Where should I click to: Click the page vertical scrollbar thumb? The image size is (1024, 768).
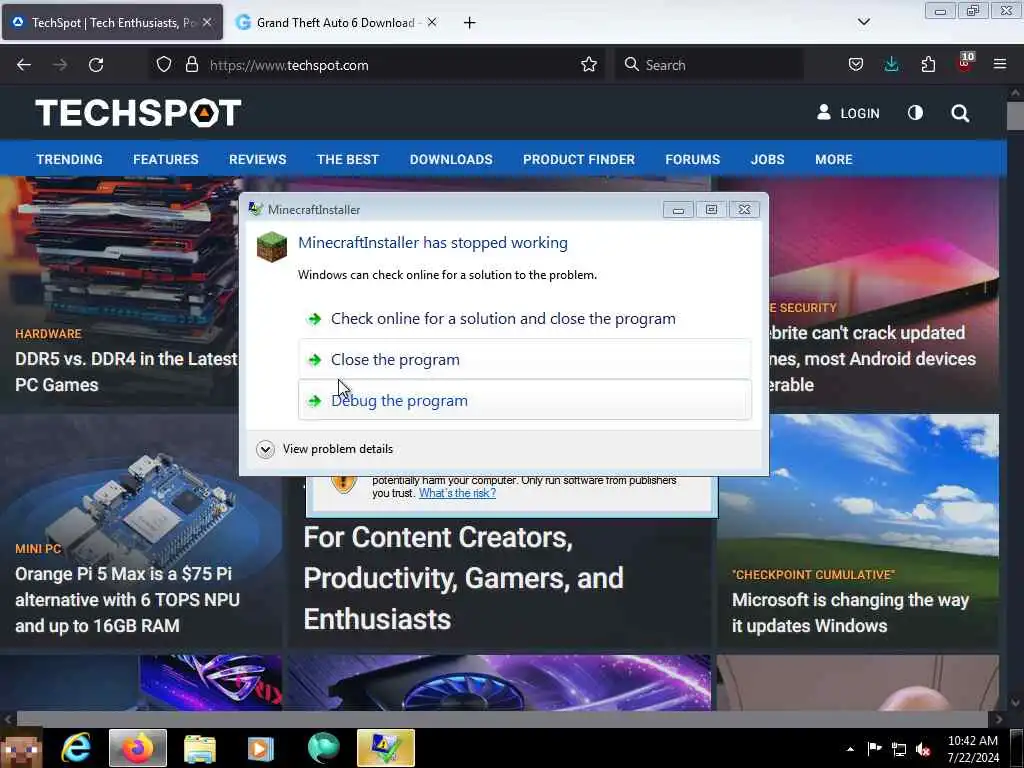1016,116
